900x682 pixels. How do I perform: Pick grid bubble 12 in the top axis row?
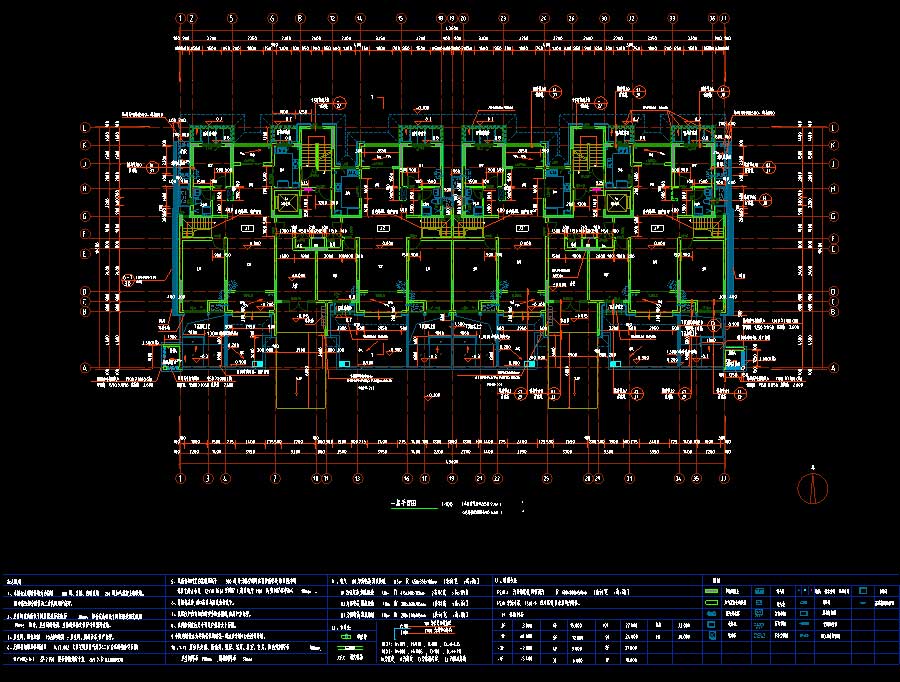coord(333,18)
